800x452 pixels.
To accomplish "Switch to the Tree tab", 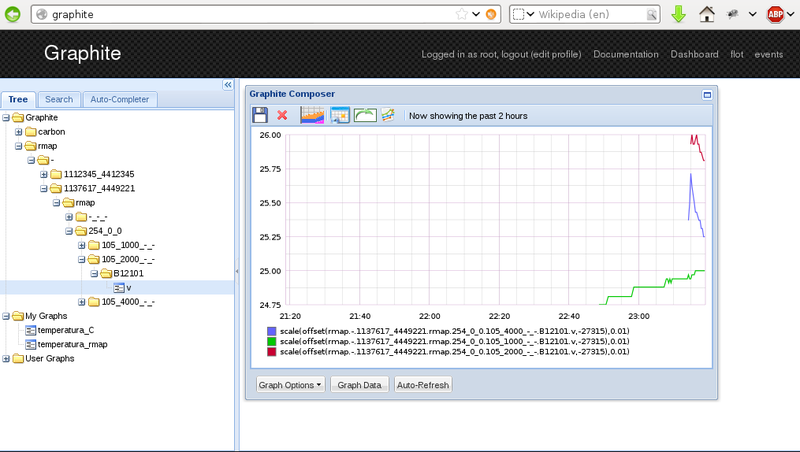I will pyautogui.click(x=18, y=99).
